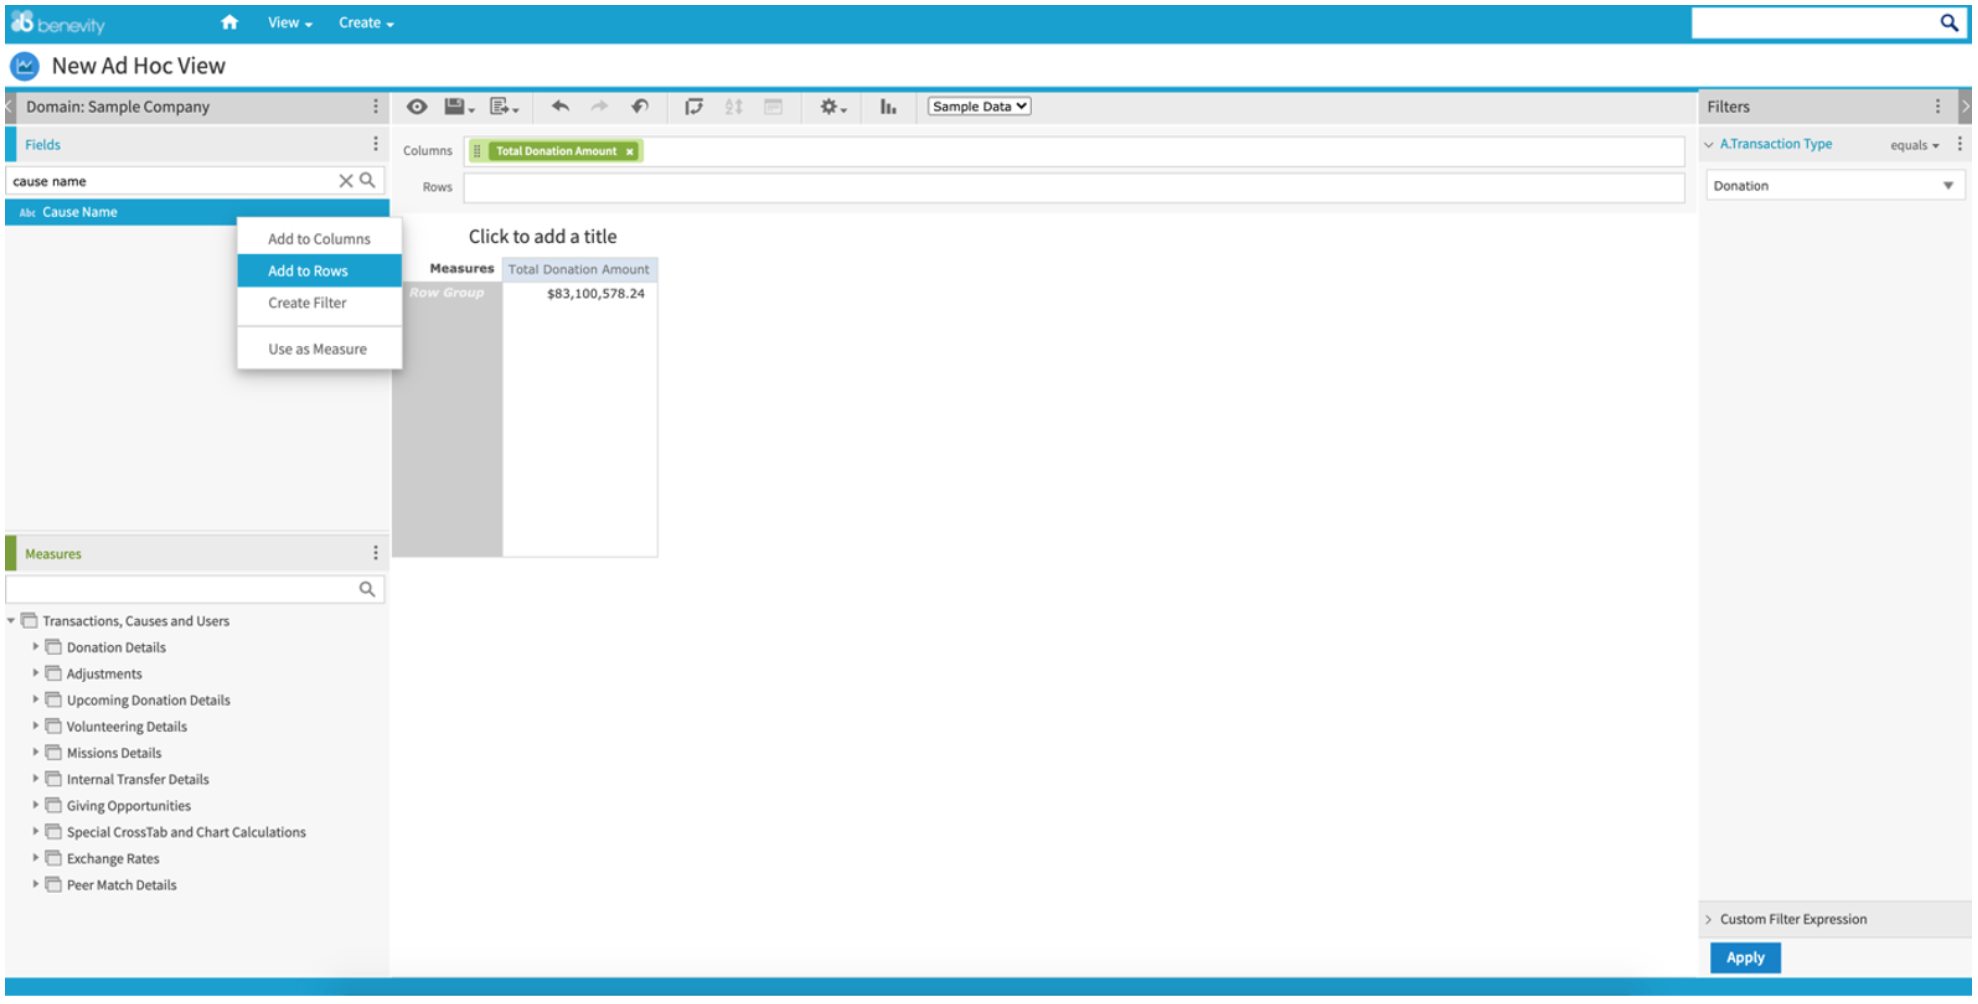Image resolution: width=1978 pixels, height=1004 pixels.
Task: Click the chart type bar icon
Action: pyautogui.click(x=888, y=106)
